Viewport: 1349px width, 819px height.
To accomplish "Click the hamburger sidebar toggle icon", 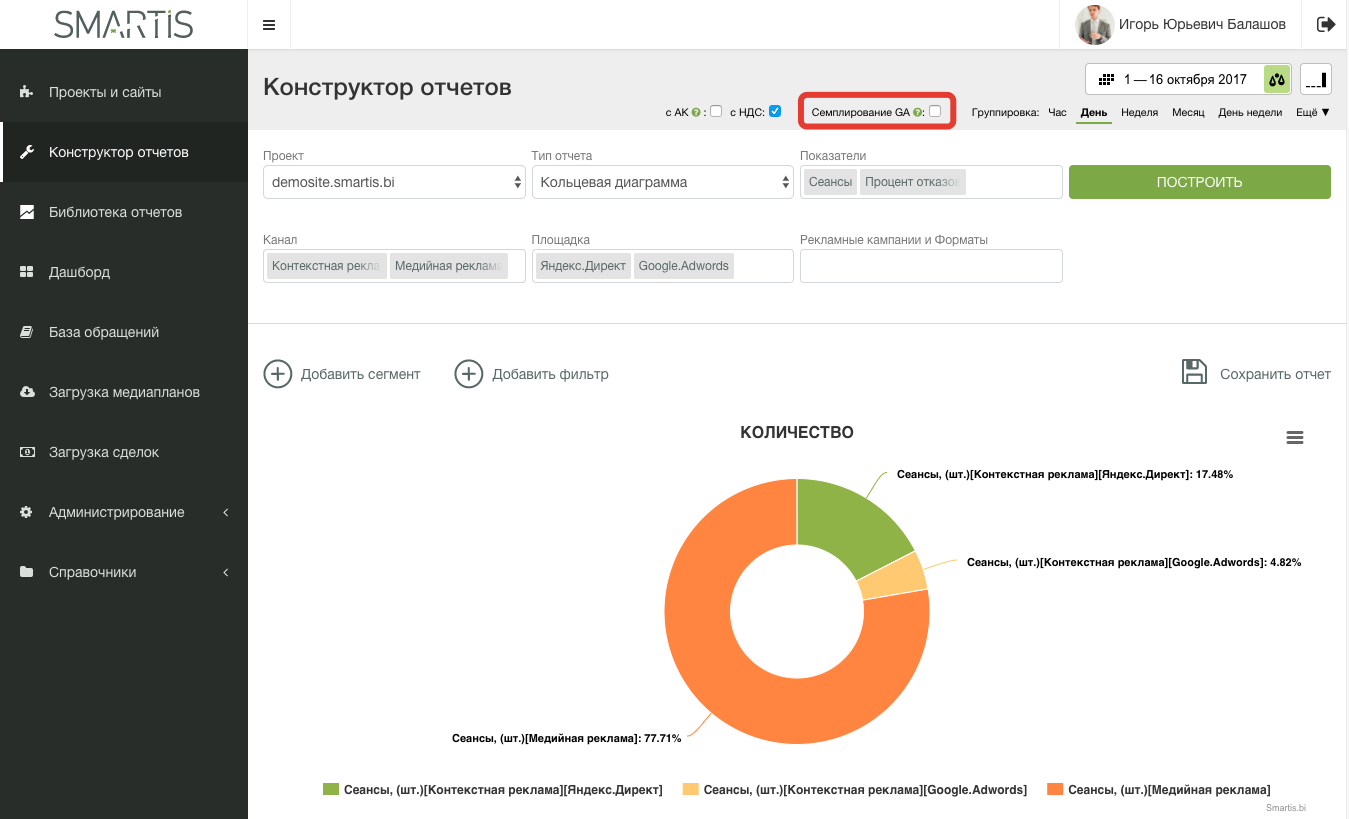I will 269,25.
